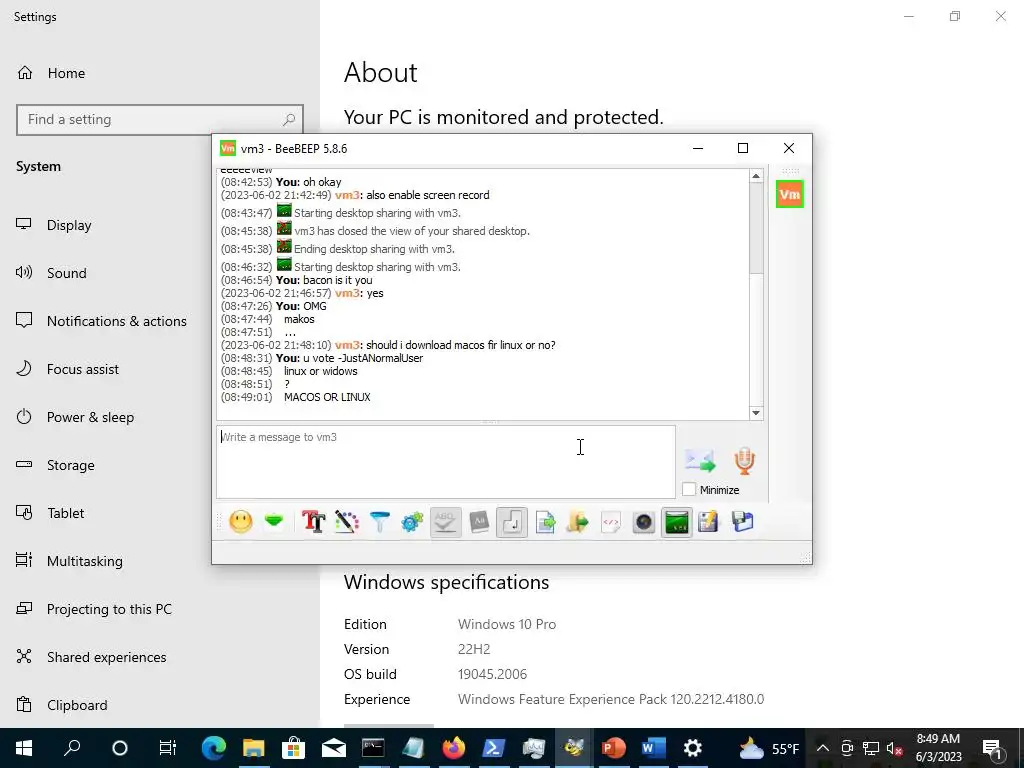The image size is (1024, 768).
Task: Open PowerPoint from the taskbar
Action: tap(613, 748)
